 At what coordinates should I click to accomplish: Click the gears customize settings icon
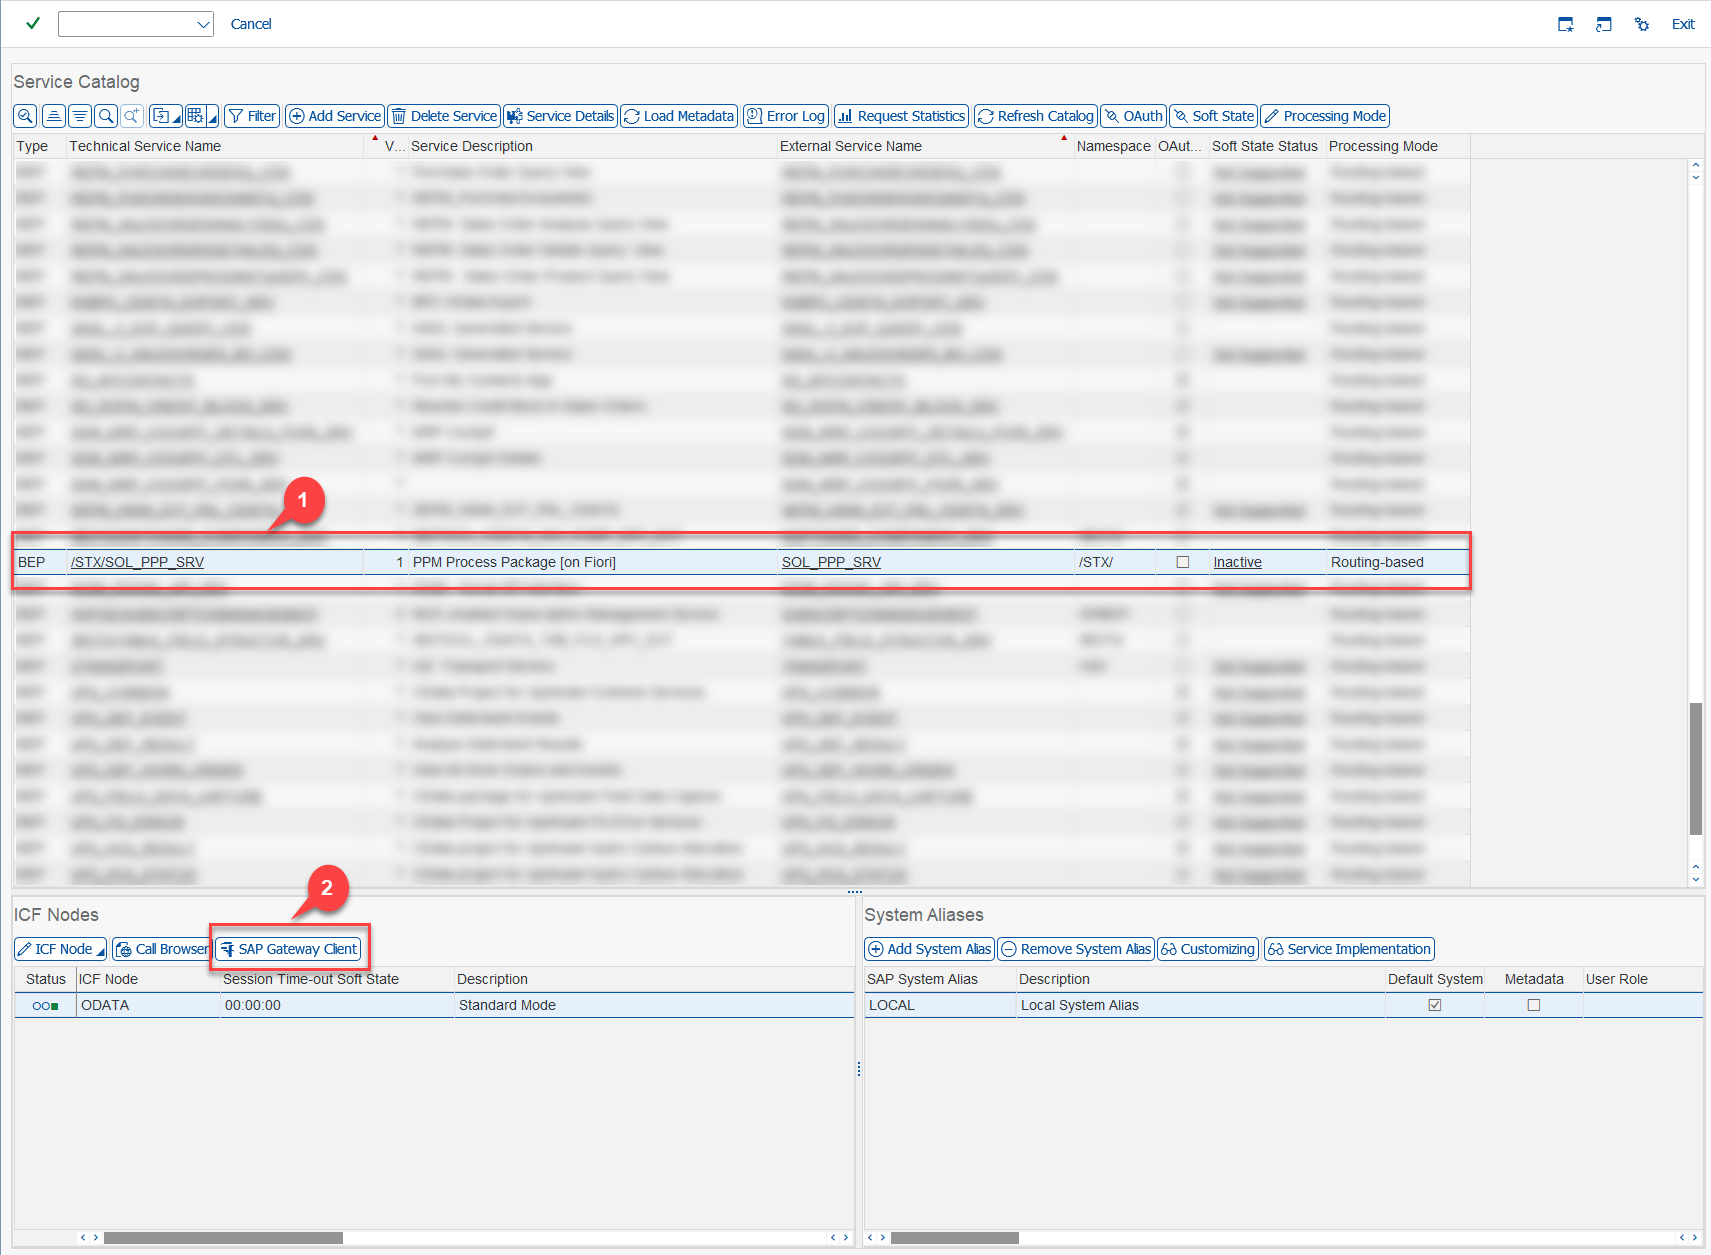(1641, 24)
